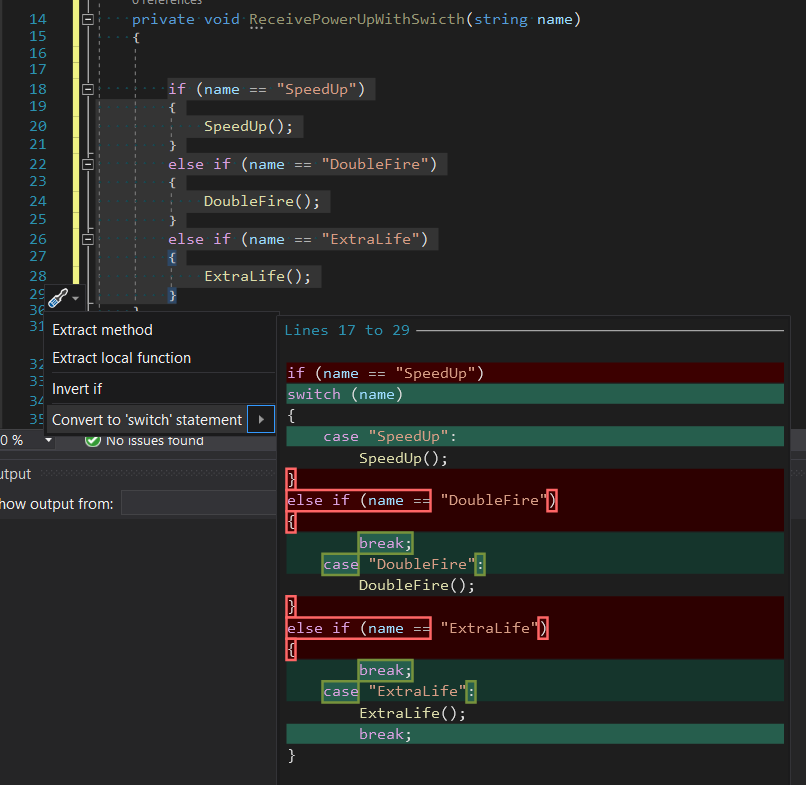Choose Extract local function

[x=121, y=358]
